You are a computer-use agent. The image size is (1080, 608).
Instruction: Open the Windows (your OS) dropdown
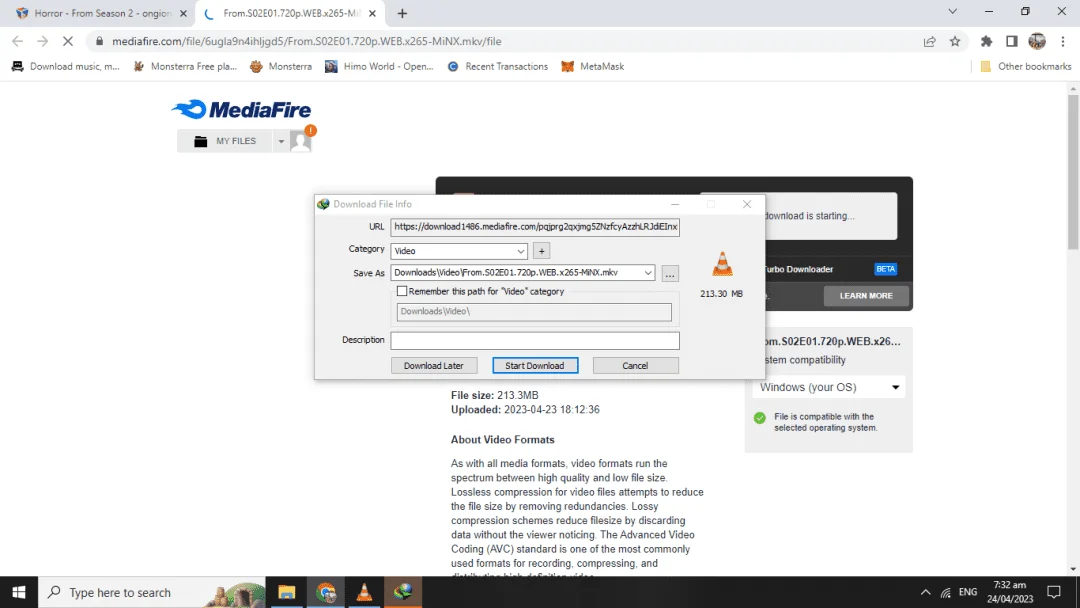click(x=829, y=387)
